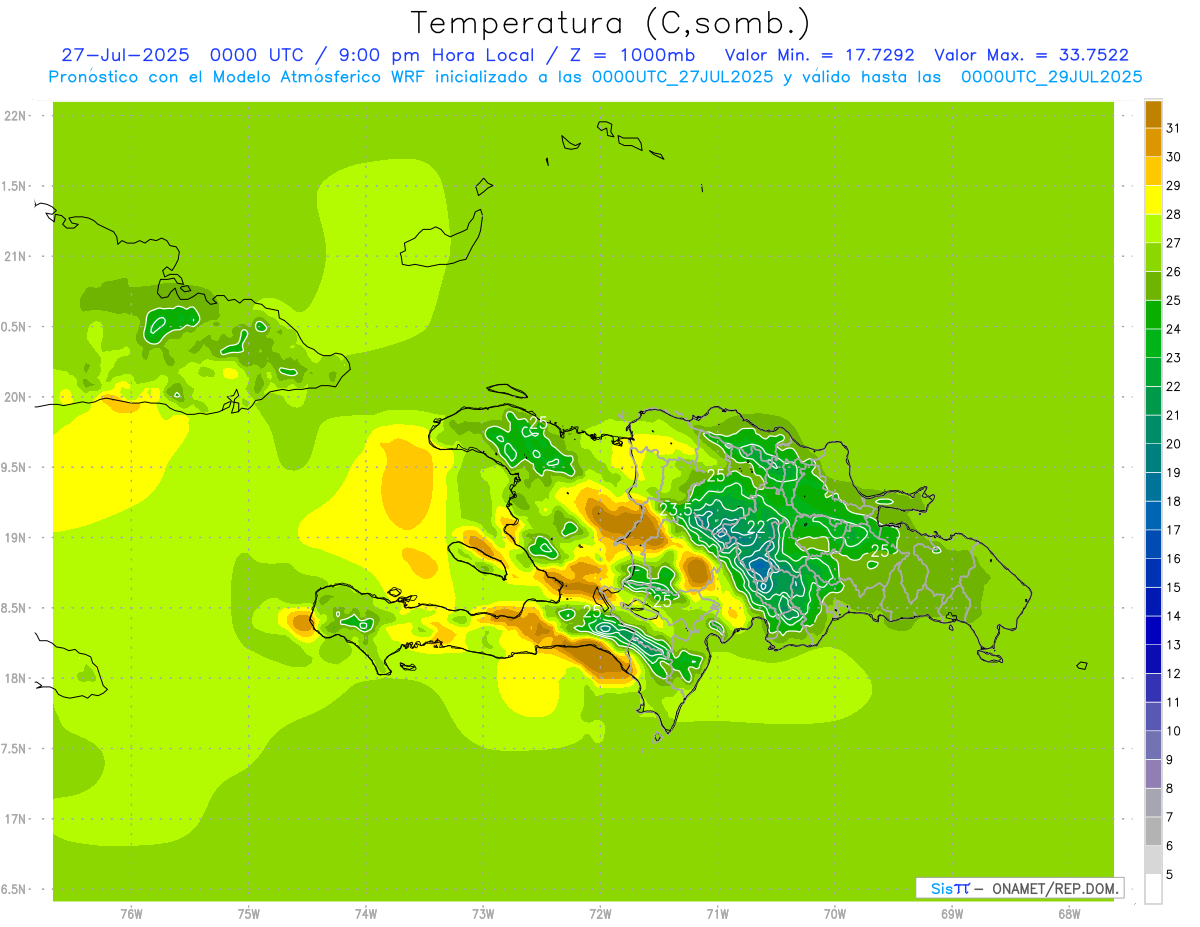The height and width of the screenshot is (927, 1200).
Task: Click the yellow legend band between 28 and 29
Action: (1153, 200)
